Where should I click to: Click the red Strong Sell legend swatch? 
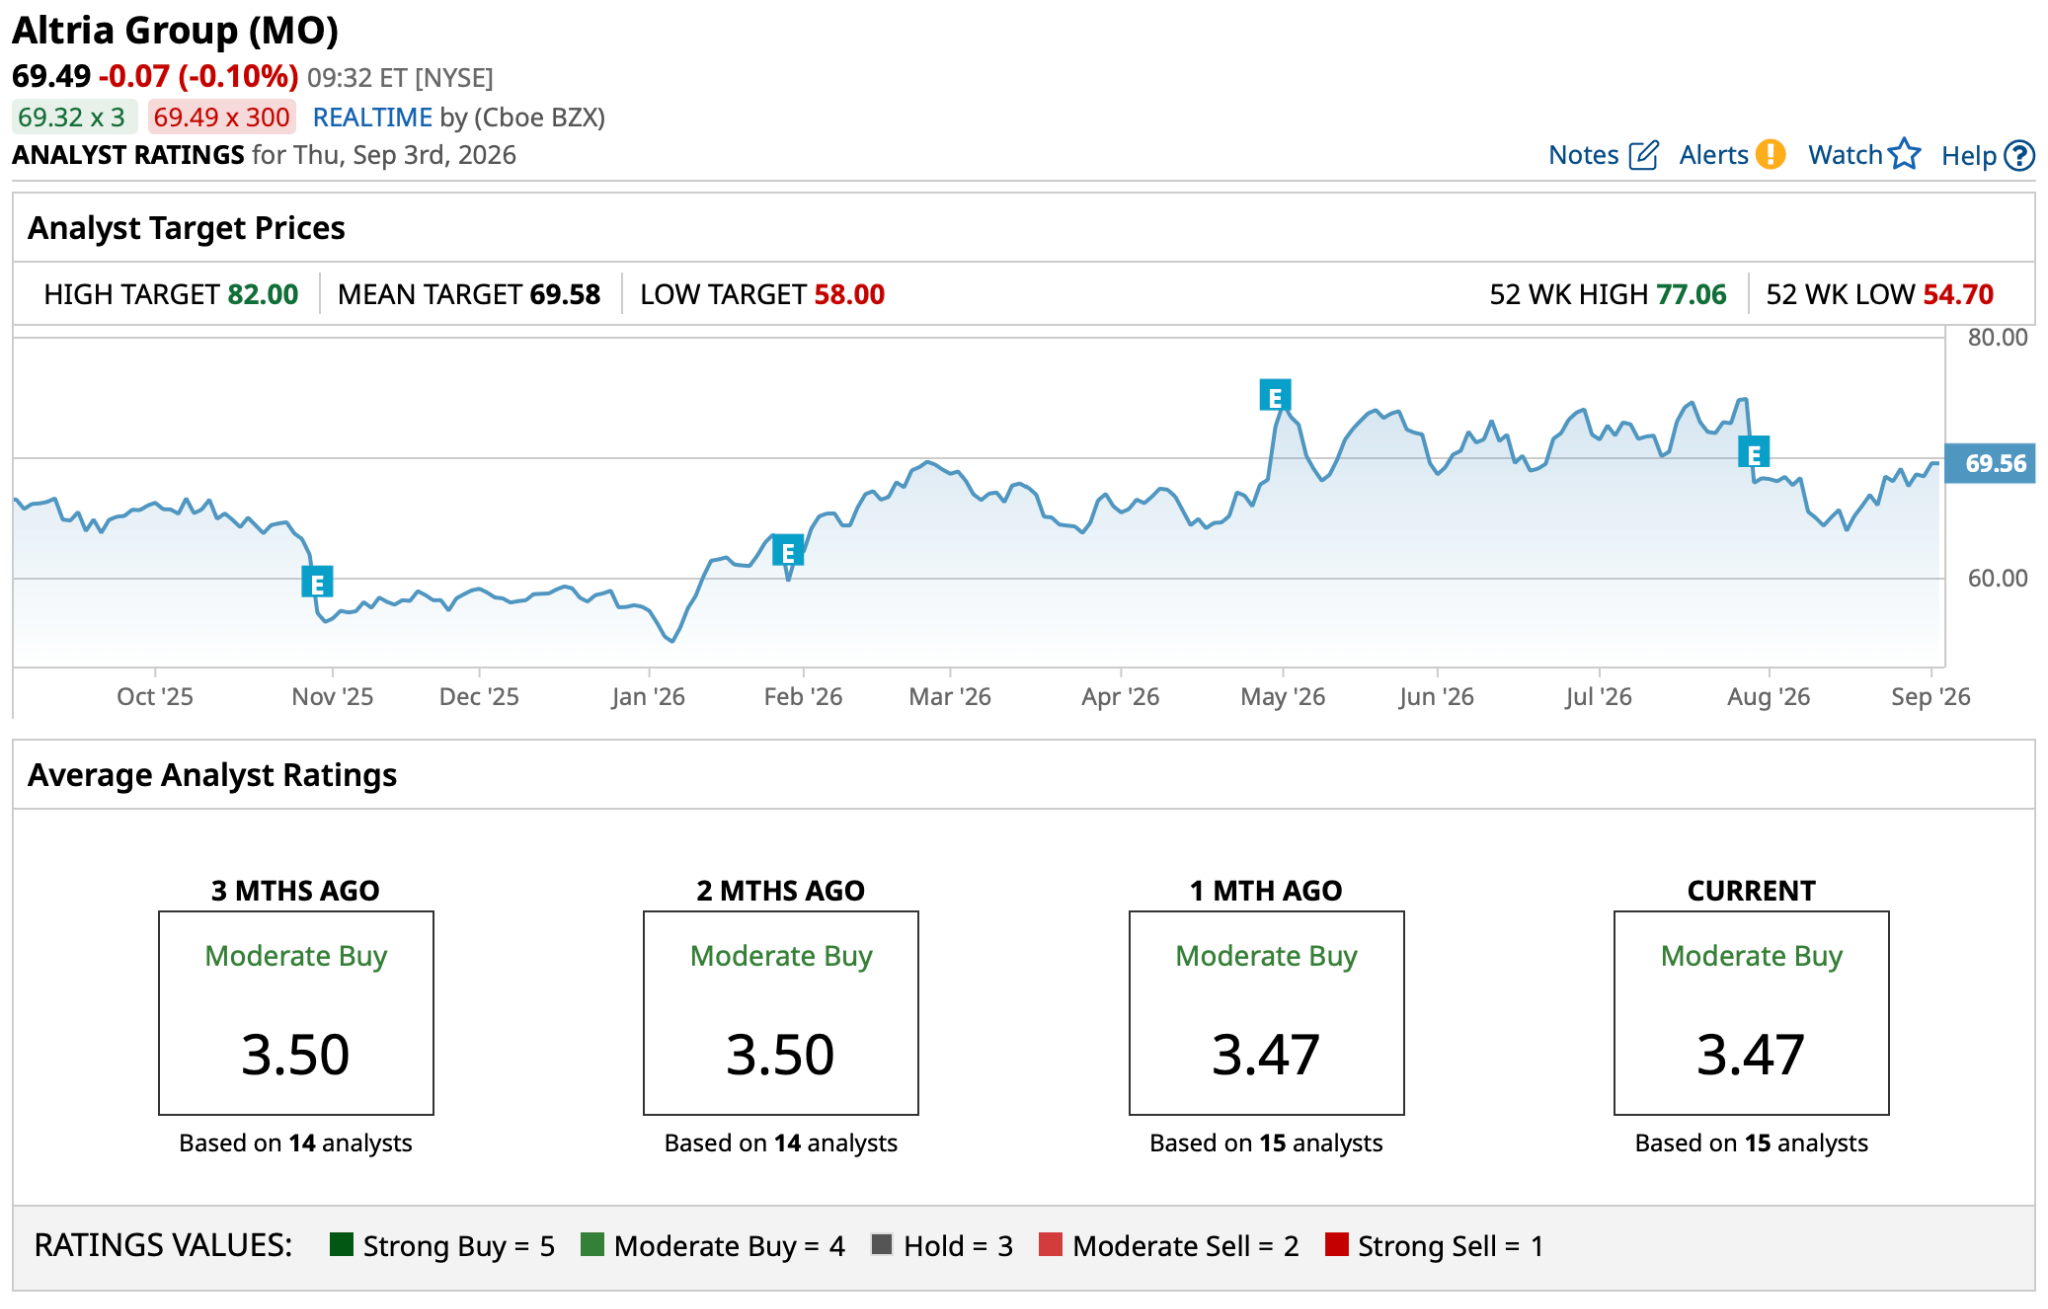point(1336,1244)
